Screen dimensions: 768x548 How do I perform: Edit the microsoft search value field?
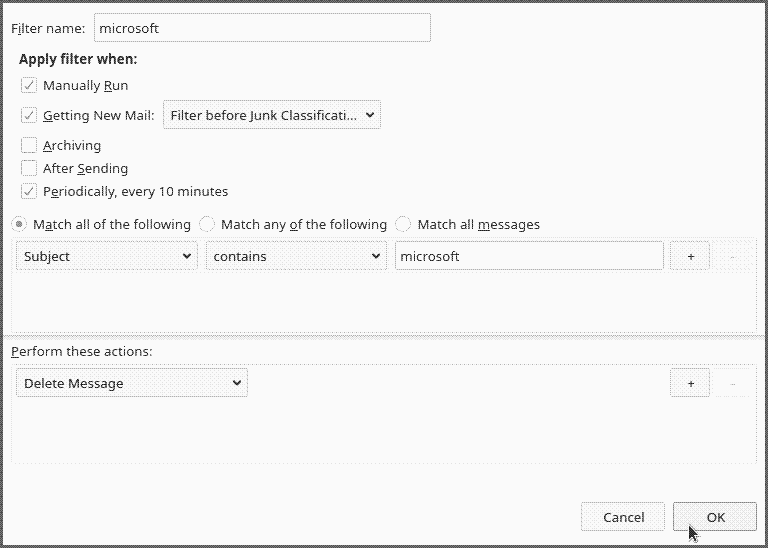point(529,256)
